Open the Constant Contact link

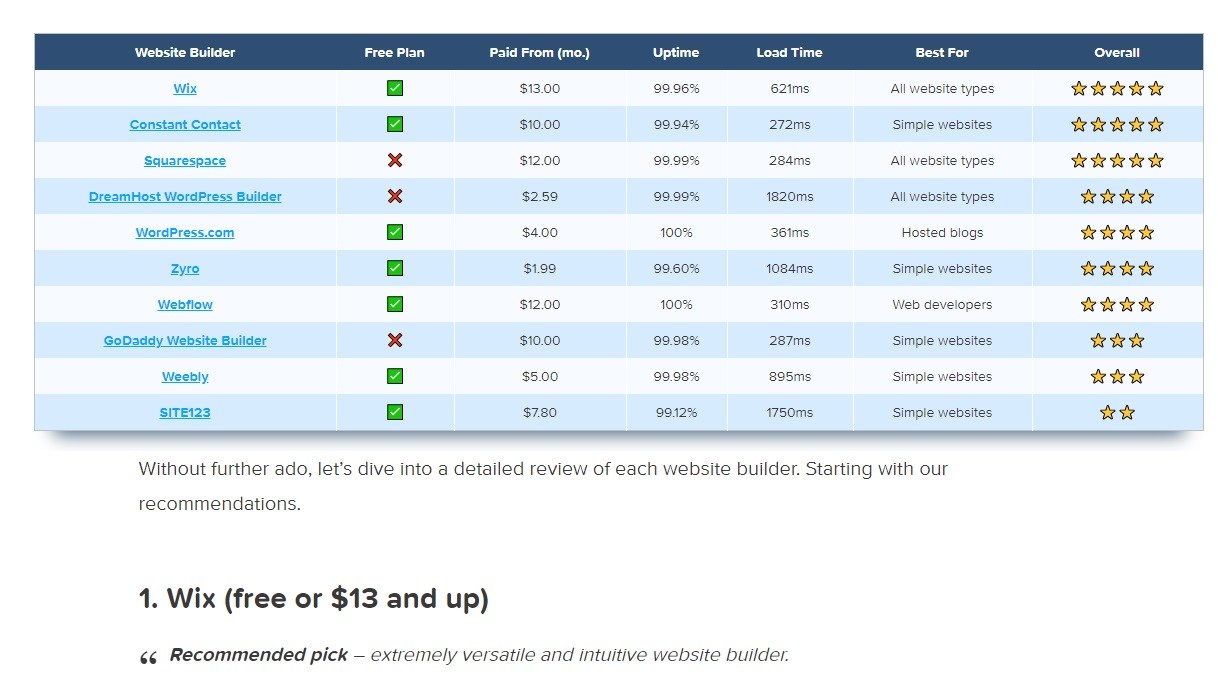click(x=185, y=125)
